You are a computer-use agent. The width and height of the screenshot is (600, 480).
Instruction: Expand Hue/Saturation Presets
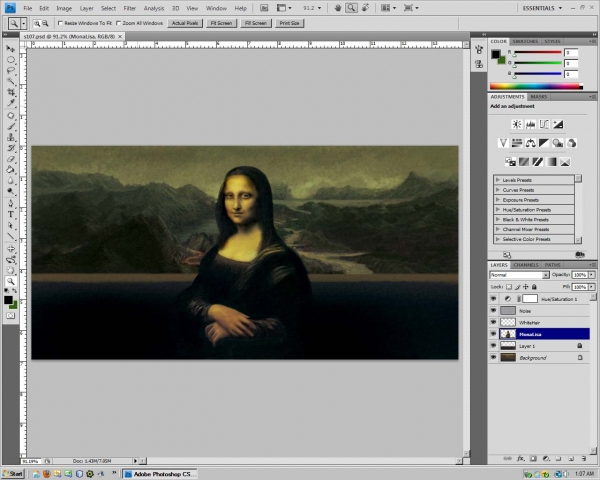498,209
